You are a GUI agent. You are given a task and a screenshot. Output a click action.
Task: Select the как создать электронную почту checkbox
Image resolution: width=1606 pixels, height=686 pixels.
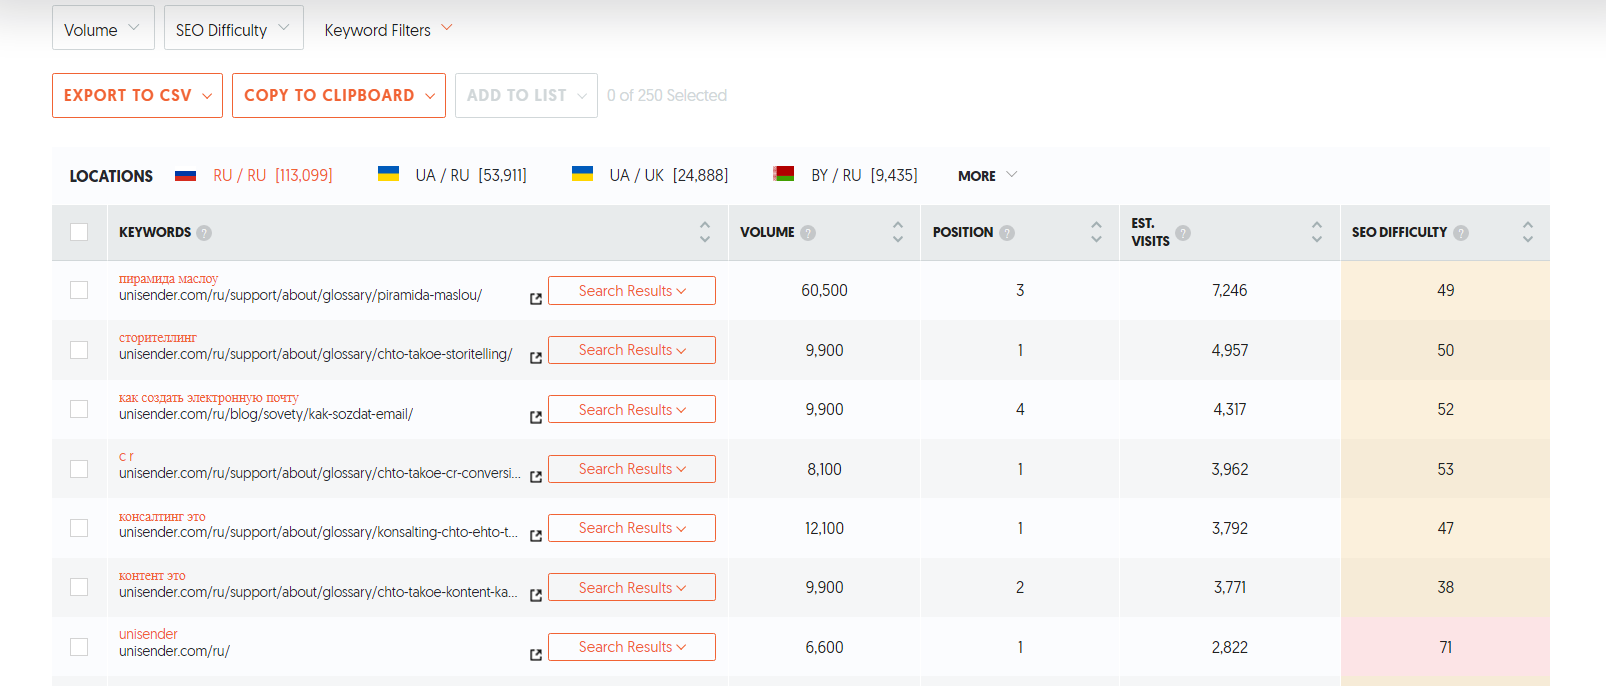(x=79, y=409)
